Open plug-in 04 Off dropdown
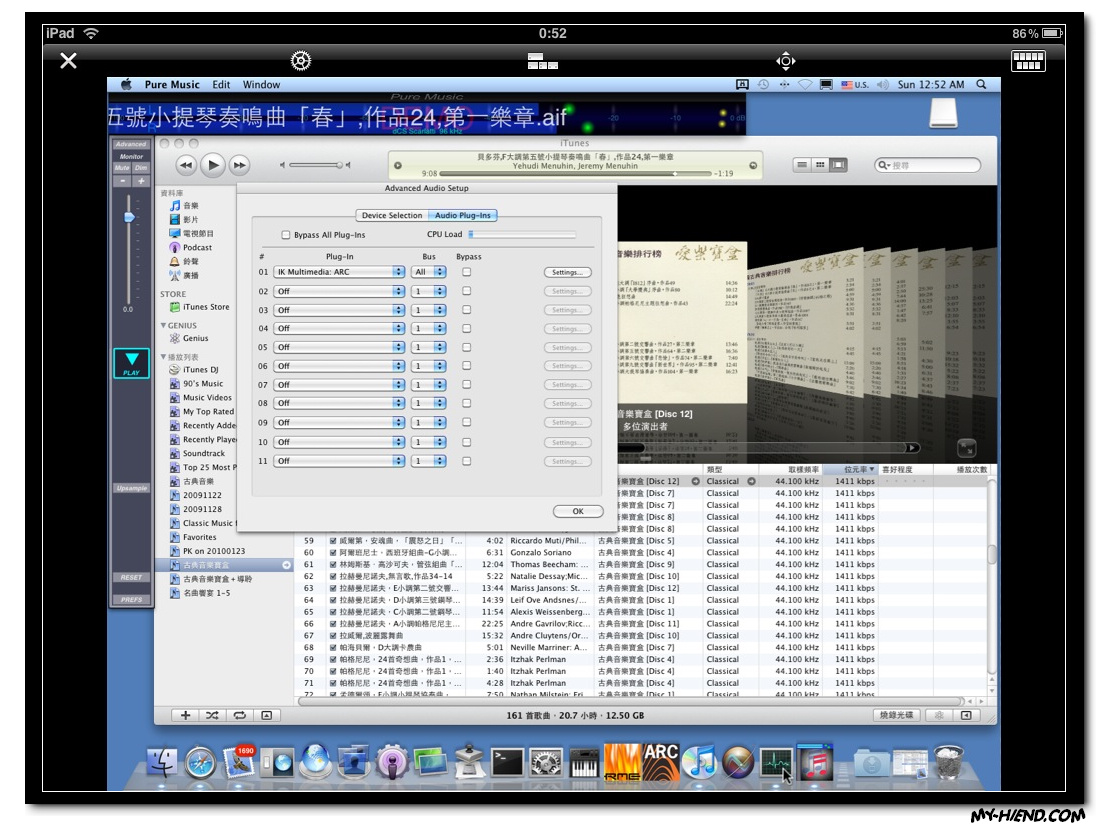 pyautogui.click(x=339, y=329)
